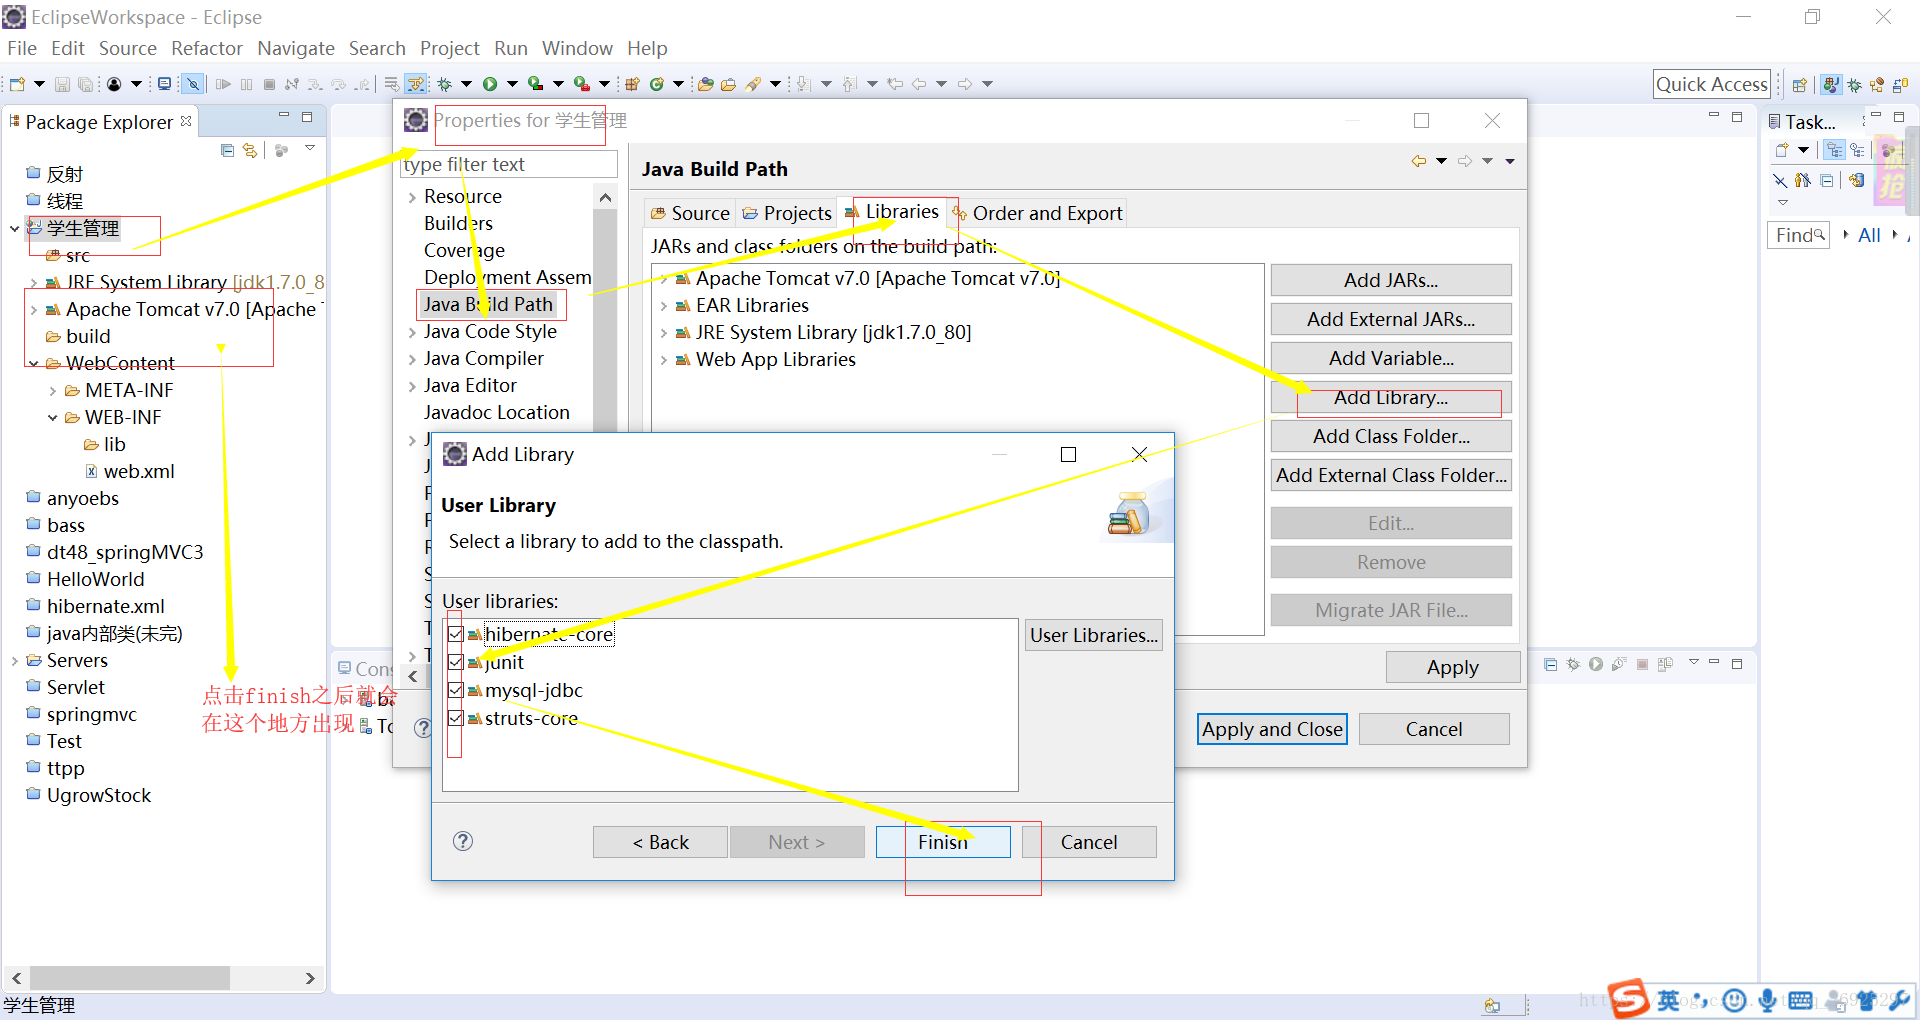This screenshot has height=1020, width=1920.
Task: Click the New Task icon in Task List
Action: click(1782, 150)
